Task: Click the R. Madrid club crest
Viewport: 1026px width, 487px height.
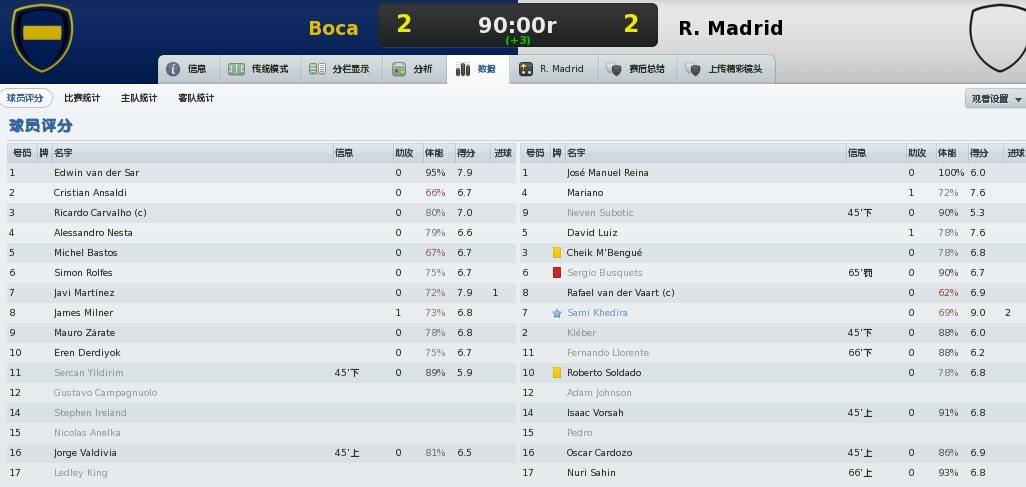Action: [999, 37]
